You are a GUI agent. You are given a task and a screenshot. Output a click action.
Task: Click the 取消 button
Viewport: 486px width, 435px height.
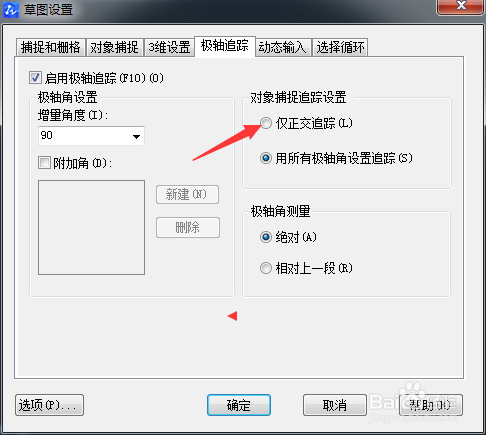pyautogui.click(x=335, y=405)
